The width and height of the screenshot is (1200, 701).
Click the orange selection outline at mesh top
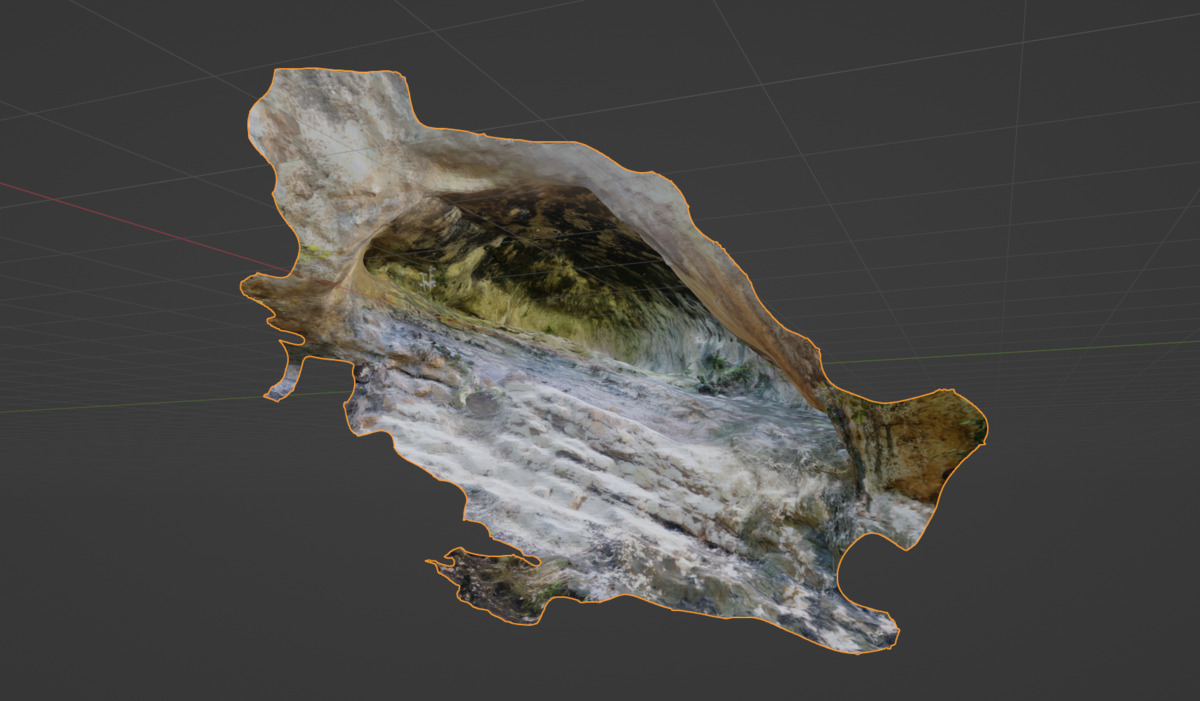pyautogui.click(x=340, y=71)
